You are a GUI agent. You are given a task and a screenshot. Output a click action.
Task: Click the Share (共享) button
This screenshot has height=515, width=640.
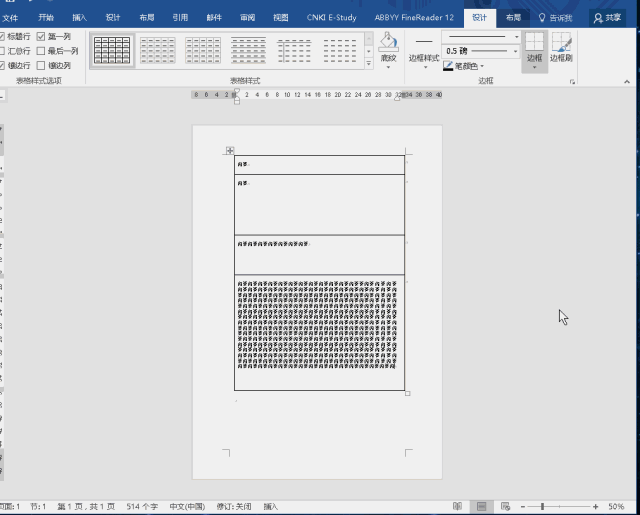tap(607, 17)
